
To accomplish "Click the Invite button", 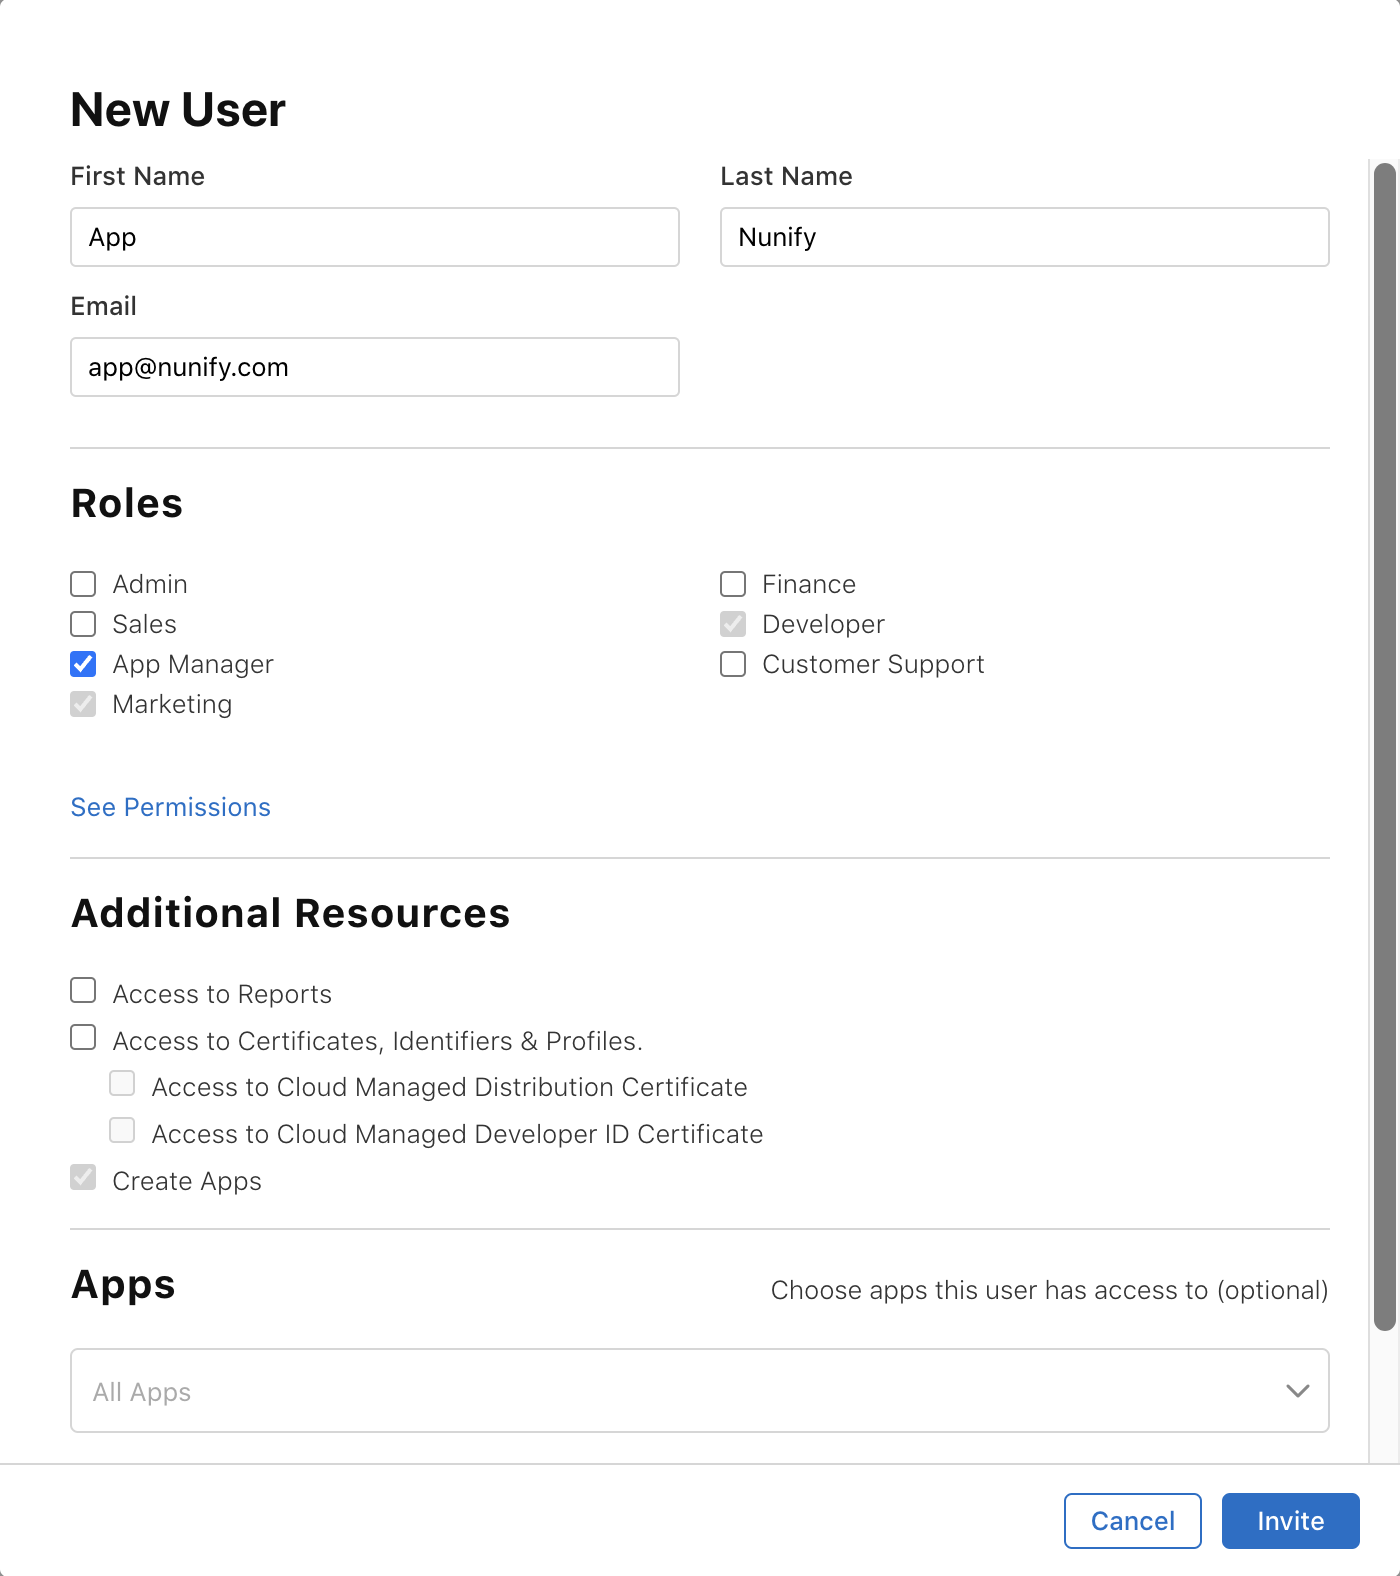I will (1291, 1521).
